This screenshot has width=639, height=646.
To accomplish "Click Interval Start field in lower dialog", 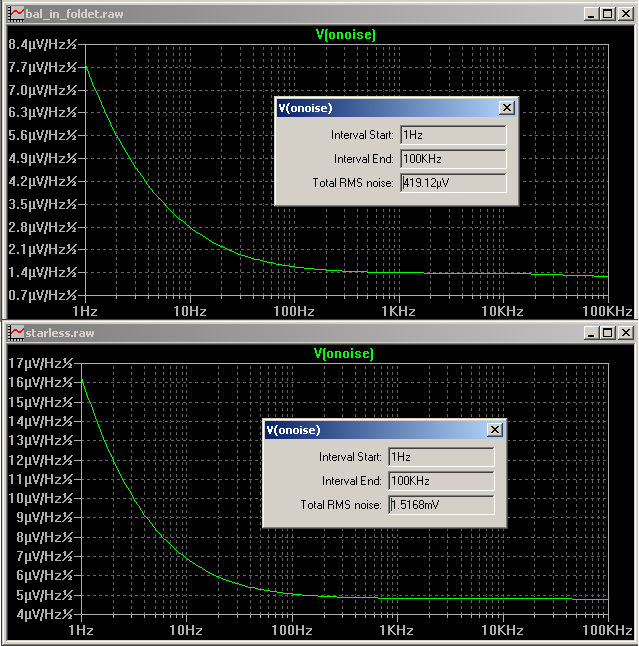I will (x=441, y=457).
